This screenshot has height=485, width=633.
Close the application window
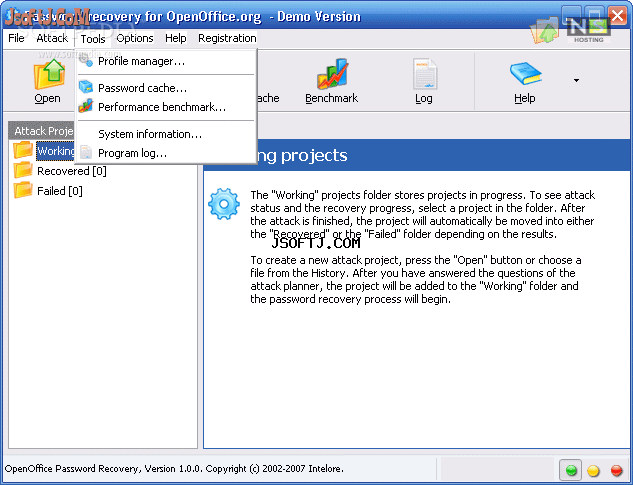pos(618,16)
